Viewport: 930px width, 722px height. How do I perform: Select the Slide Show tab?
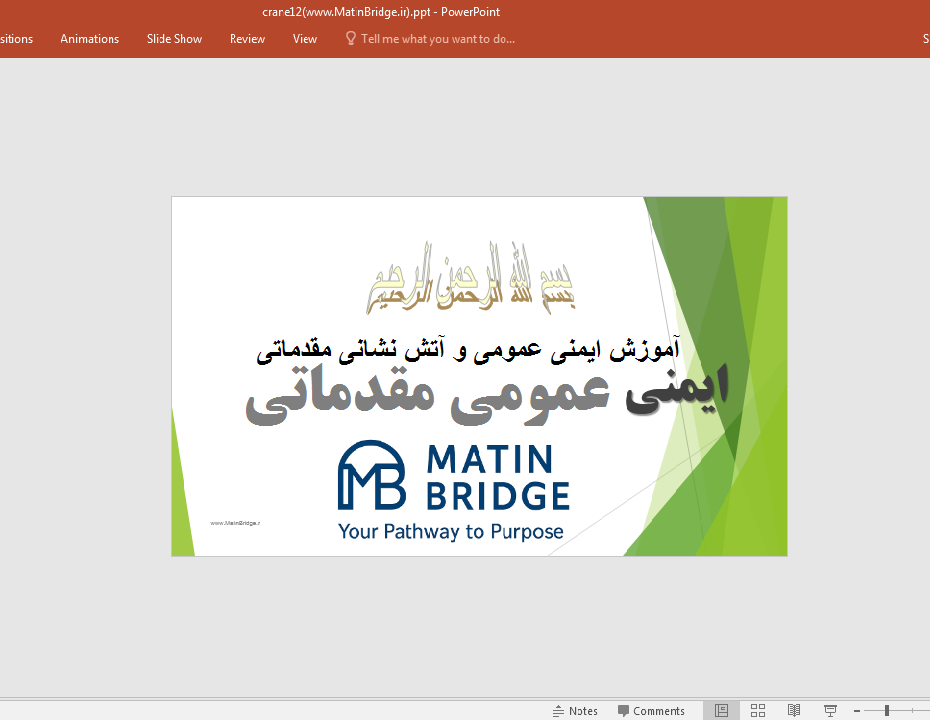point(174,39)
